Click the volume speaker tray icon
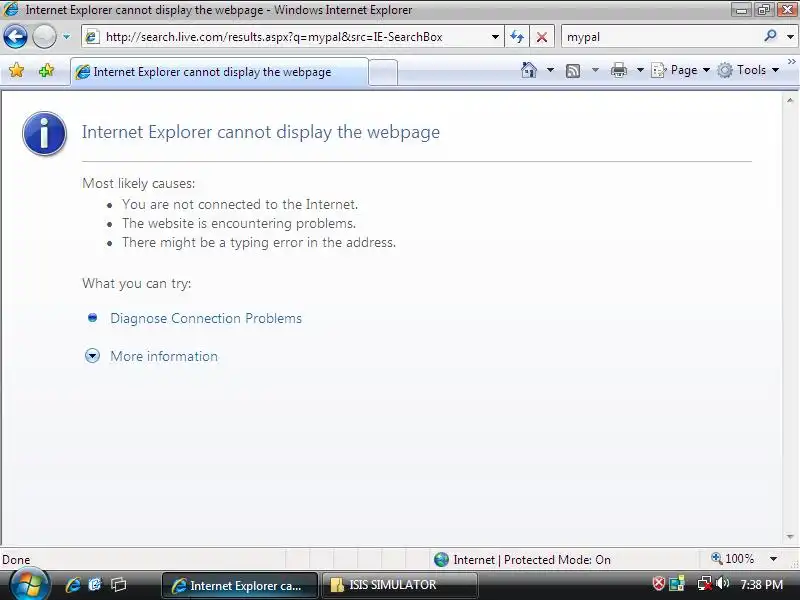 click(722, 583)
